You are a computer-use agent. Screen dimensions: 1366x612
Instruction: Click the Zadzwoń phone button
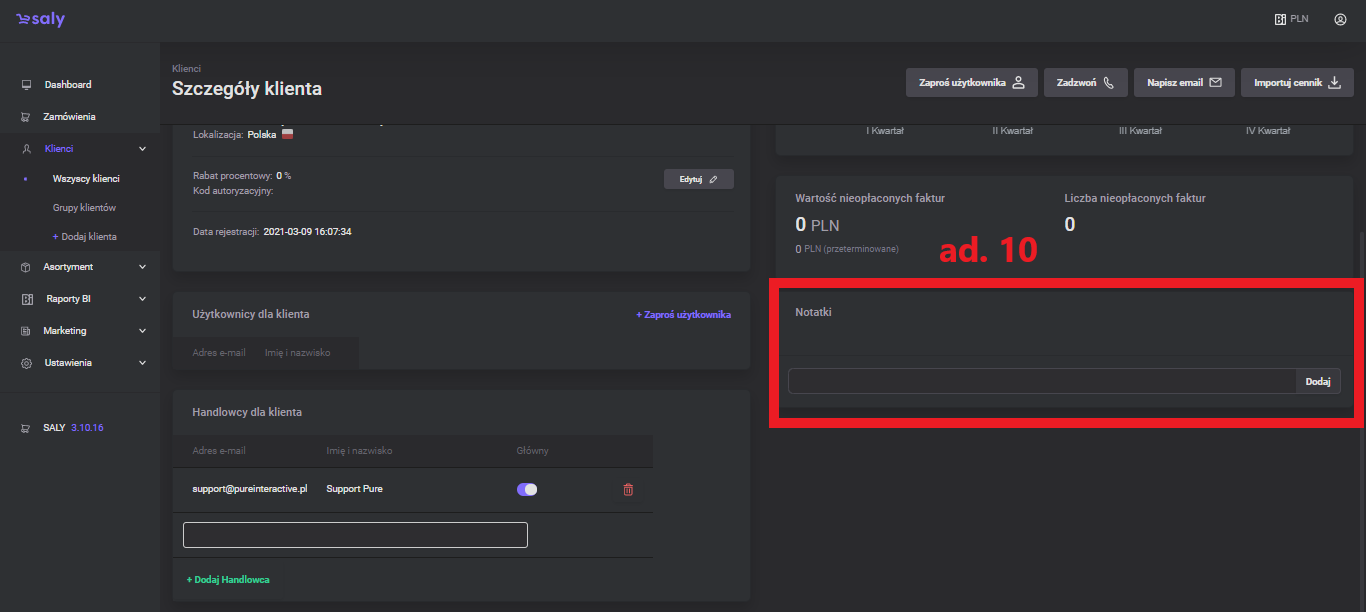click(x=1086, y=83)
